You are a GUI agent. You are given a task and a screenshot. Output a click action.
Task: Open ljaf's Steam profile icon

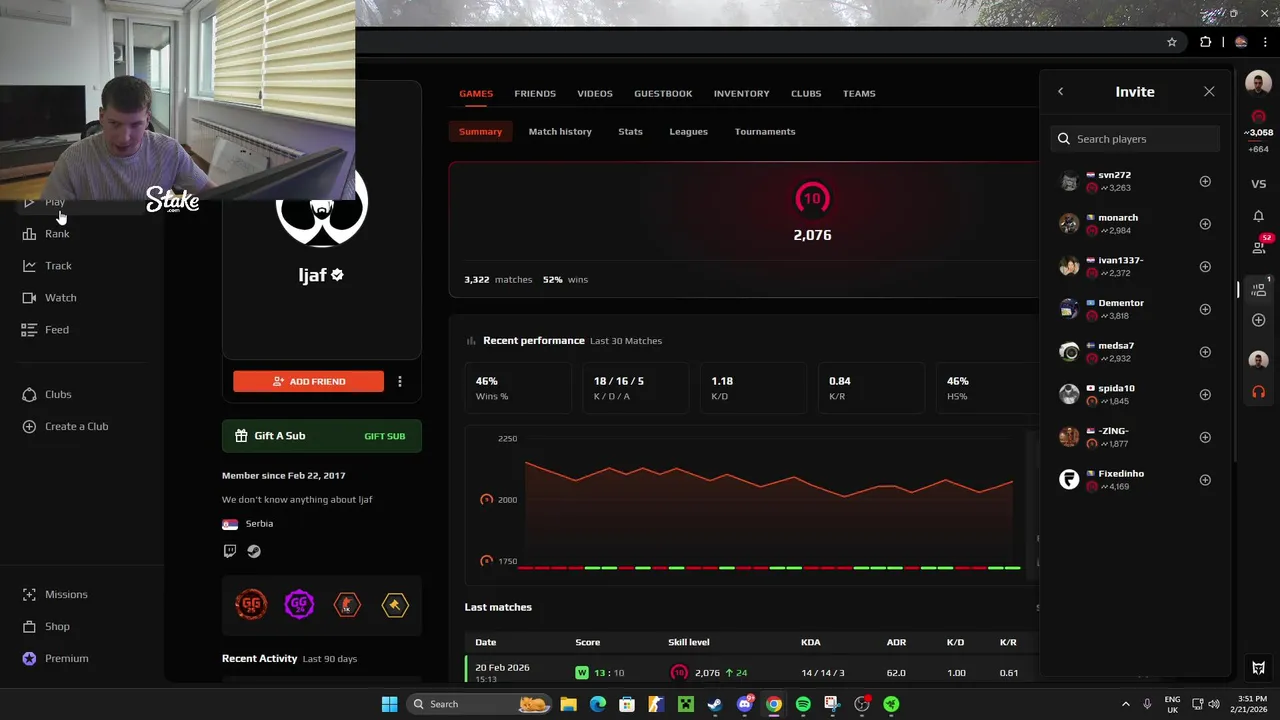pos(254,551)
